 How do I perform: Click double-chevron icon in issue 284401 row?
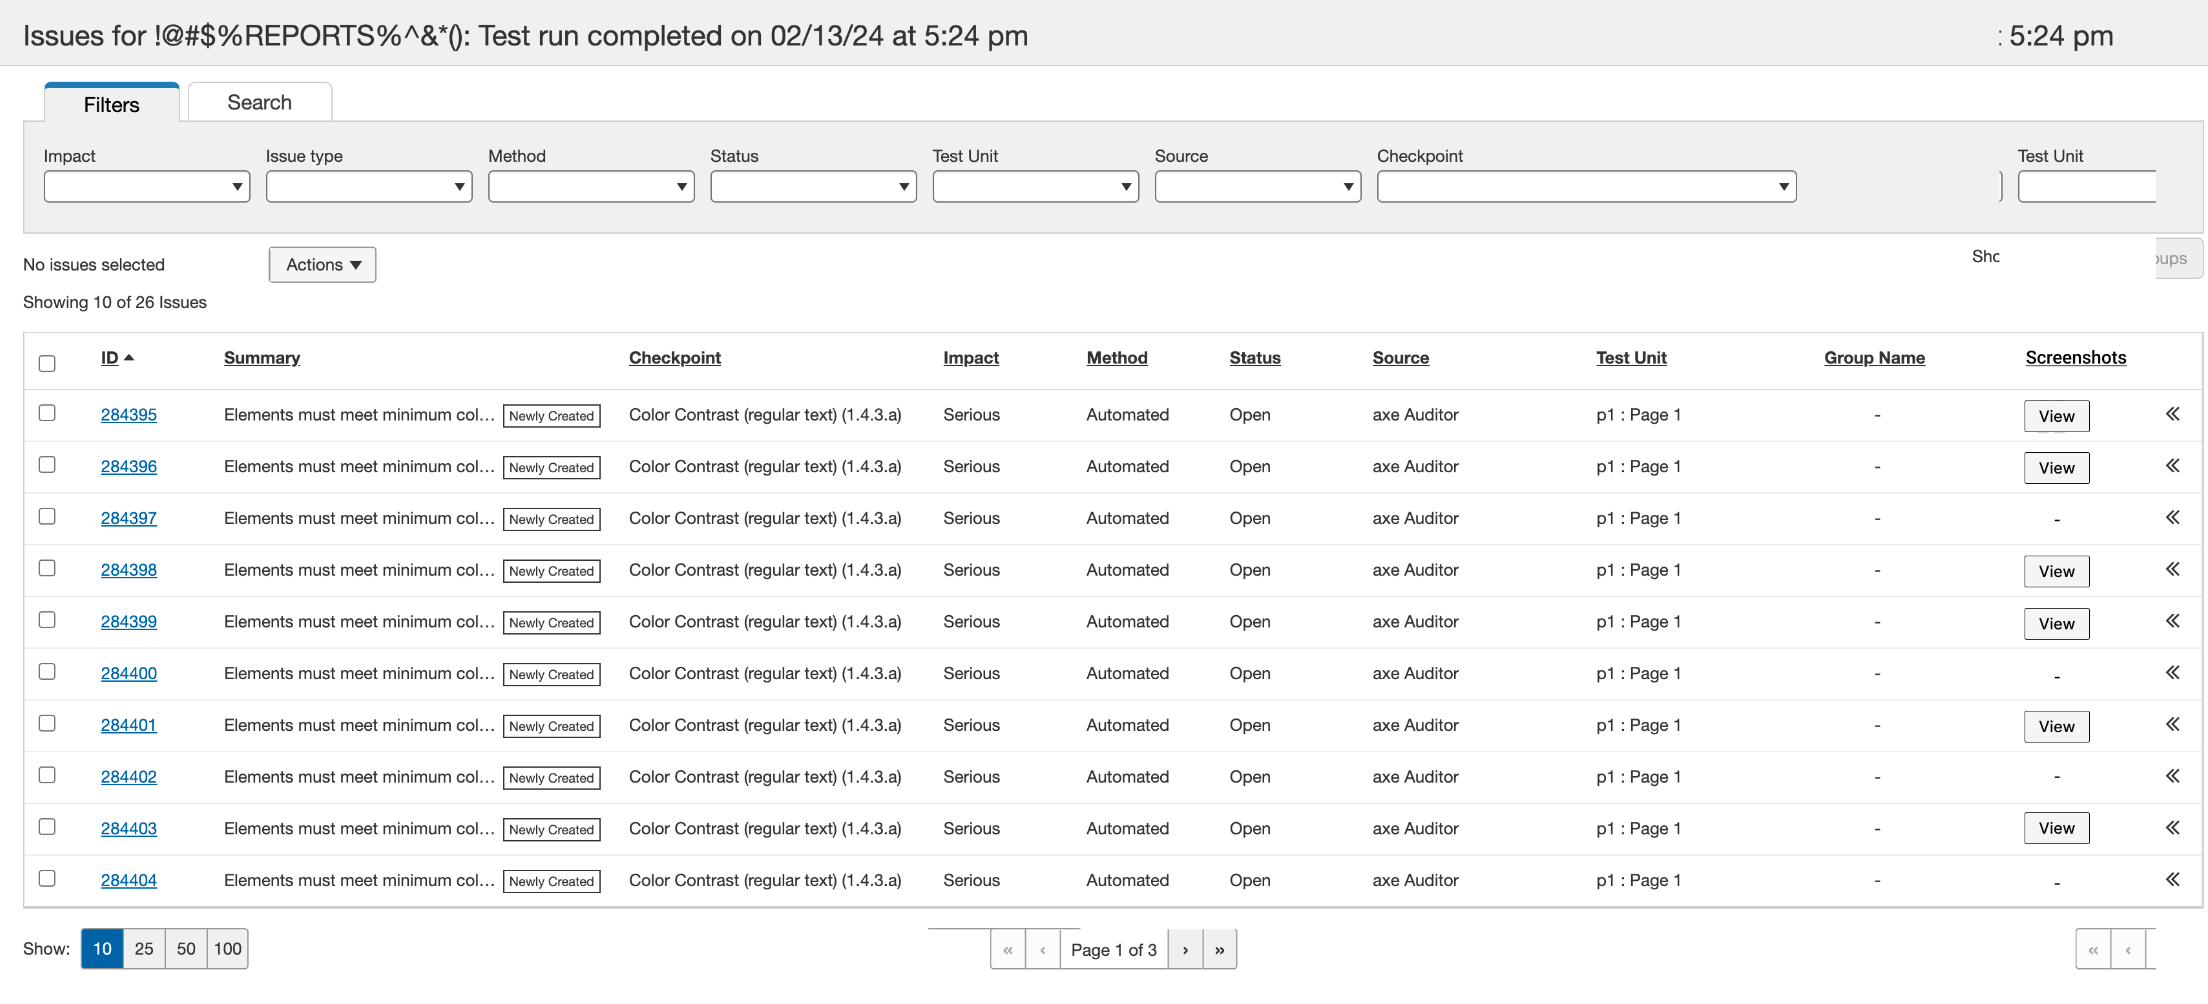point(2172,724)
